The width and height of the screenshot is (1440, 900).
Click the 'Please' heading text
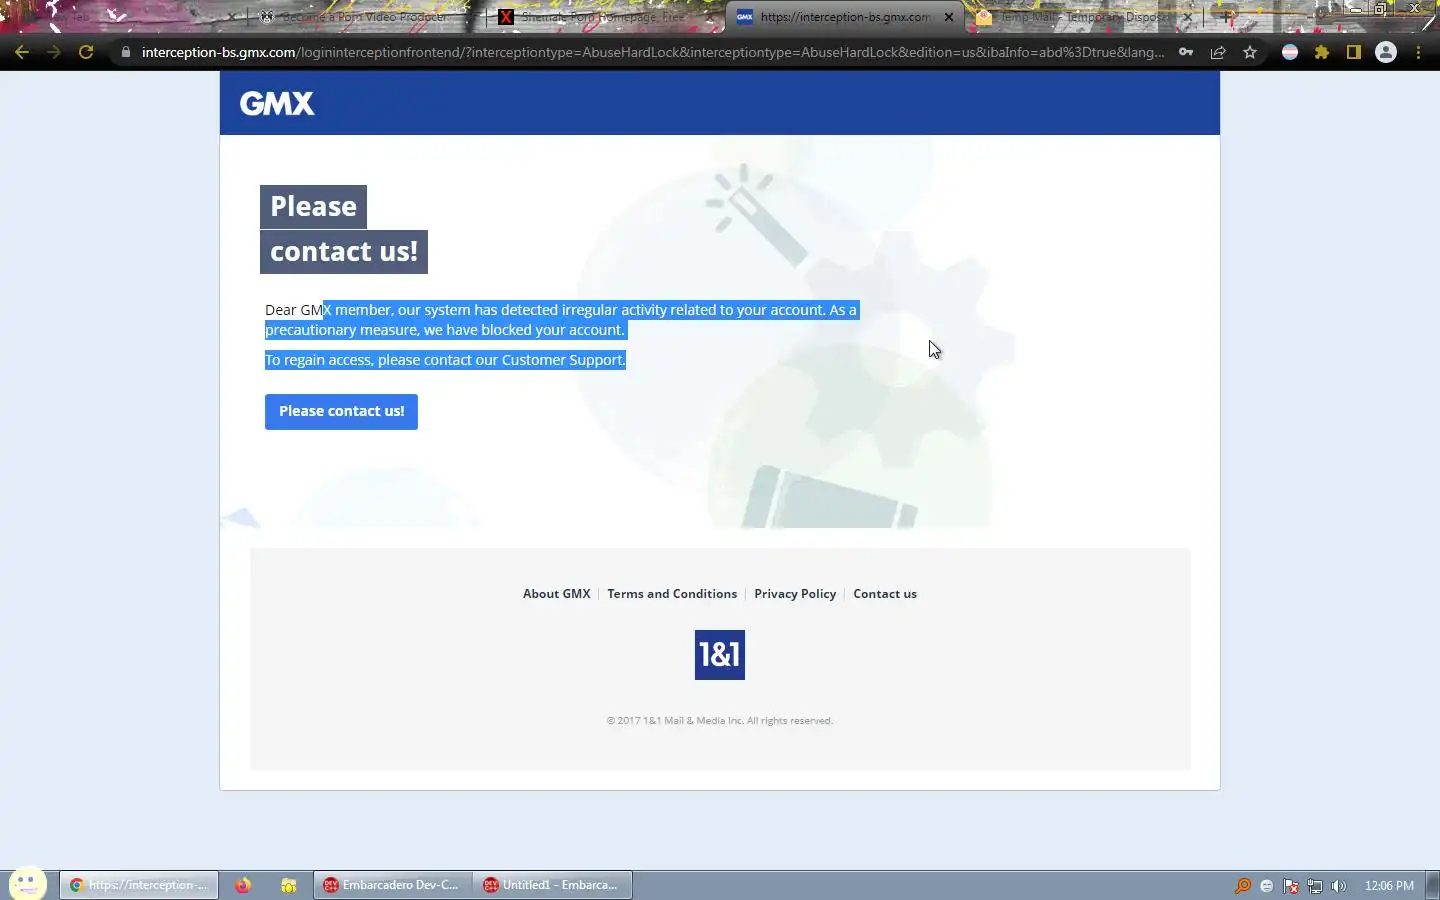pos(313,206)
